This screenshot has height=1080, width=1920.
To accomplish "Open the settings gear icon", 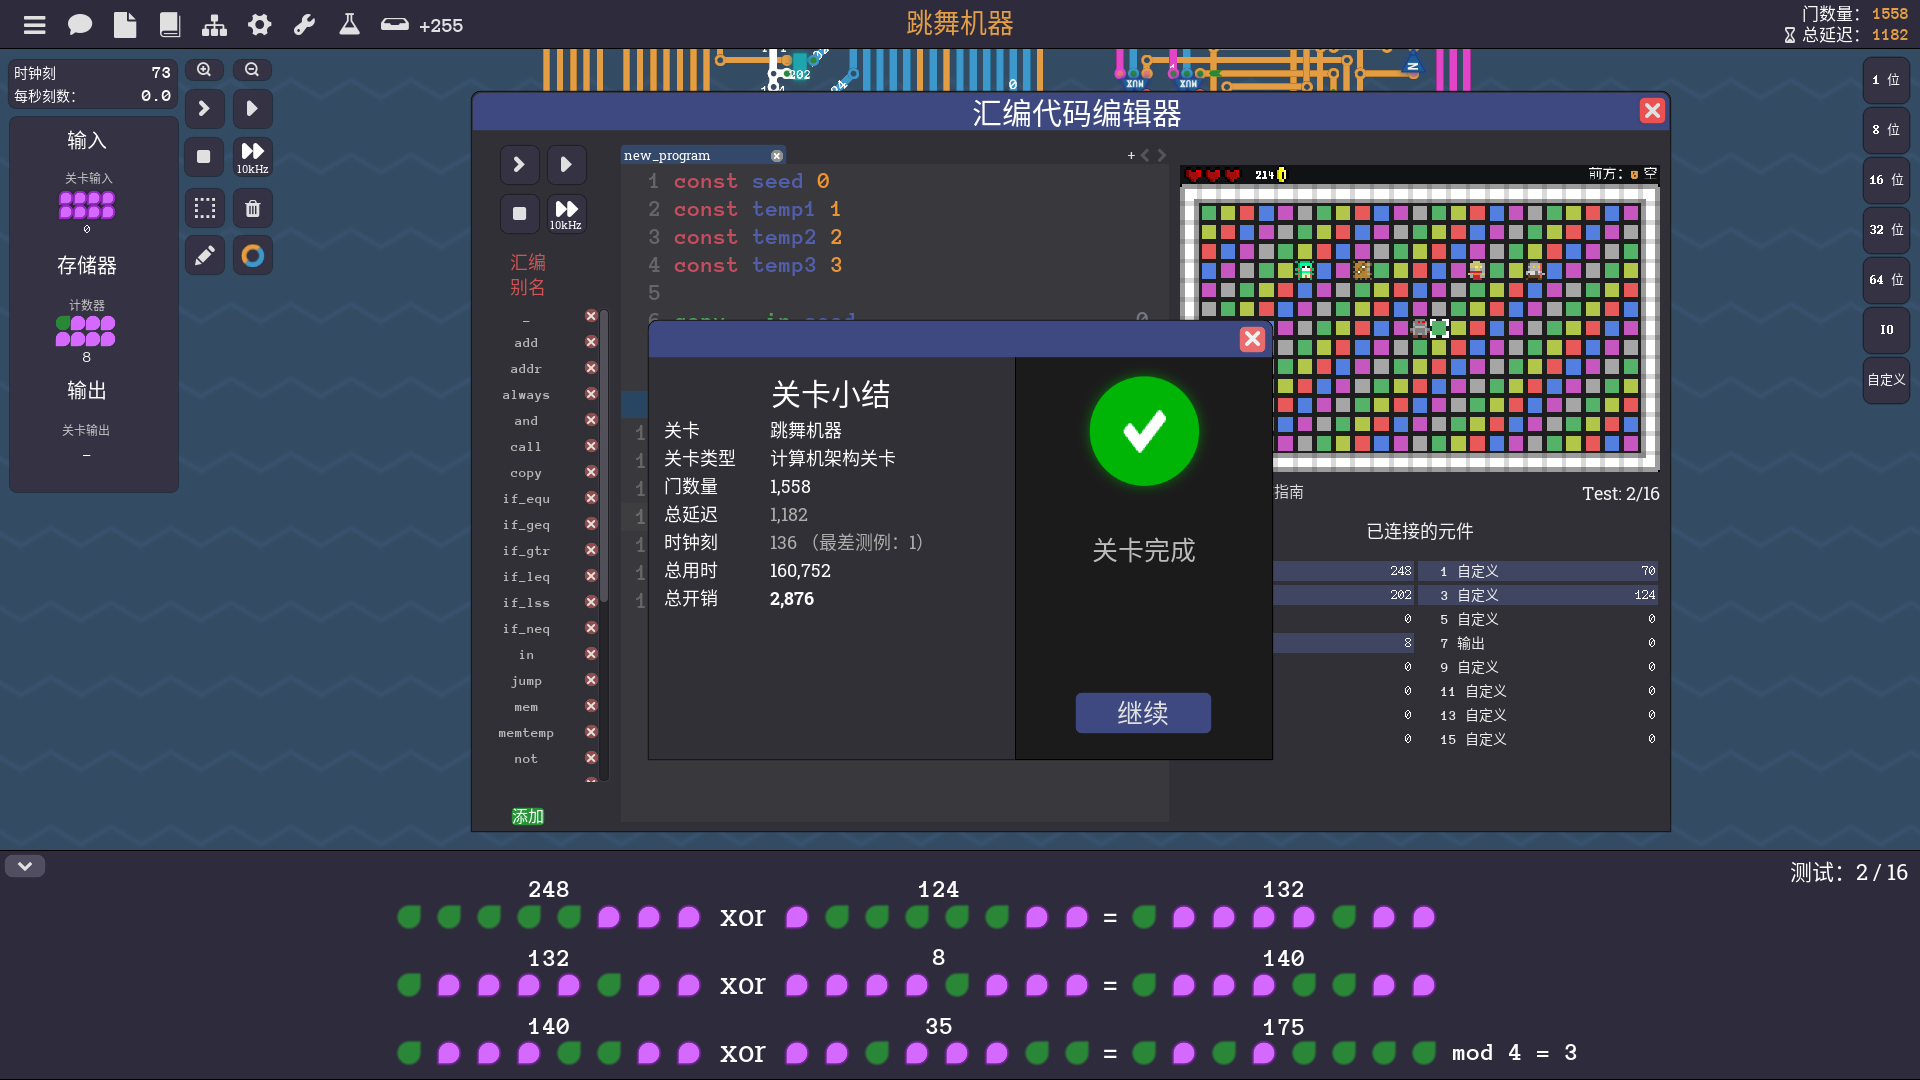I will 260,25.
